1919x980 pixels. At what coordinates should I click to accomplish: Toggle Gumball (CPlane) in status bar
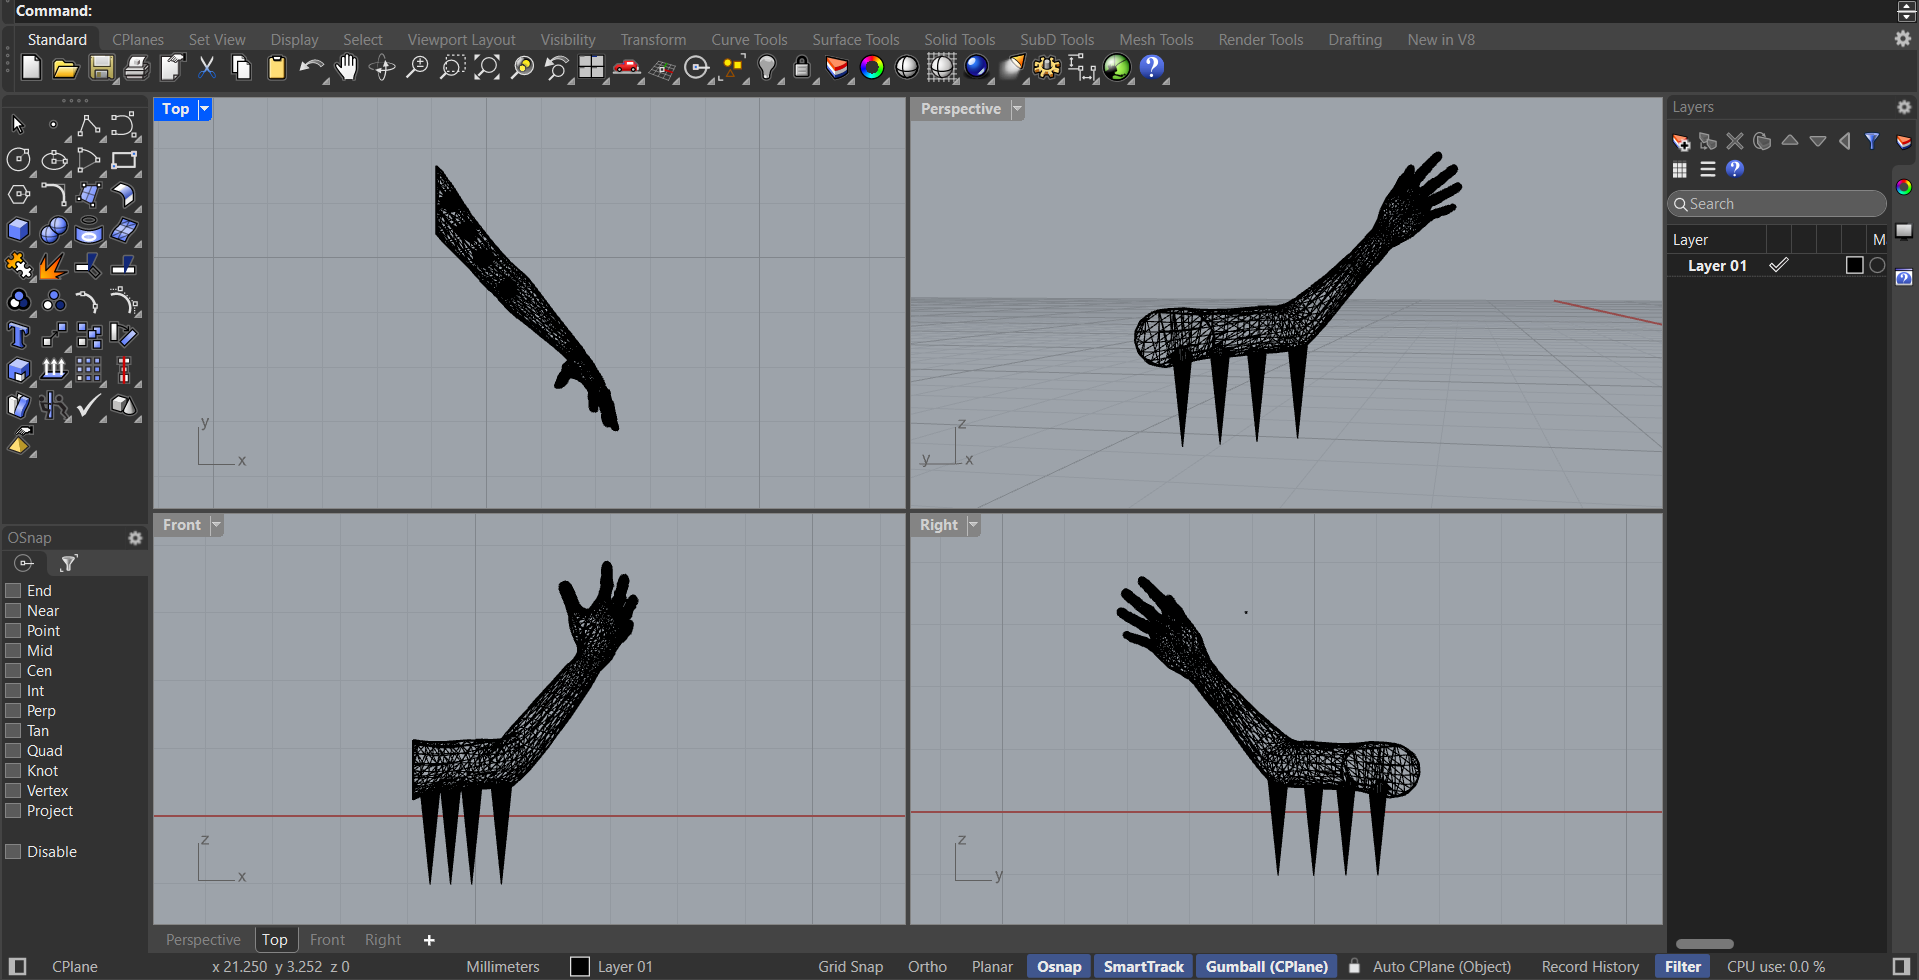1266,967
